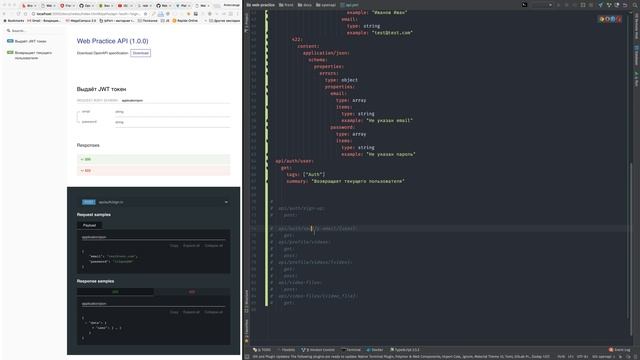Open run configuration dropdown in IDE toolbar
640x360 pixels.
click(542, 5)
